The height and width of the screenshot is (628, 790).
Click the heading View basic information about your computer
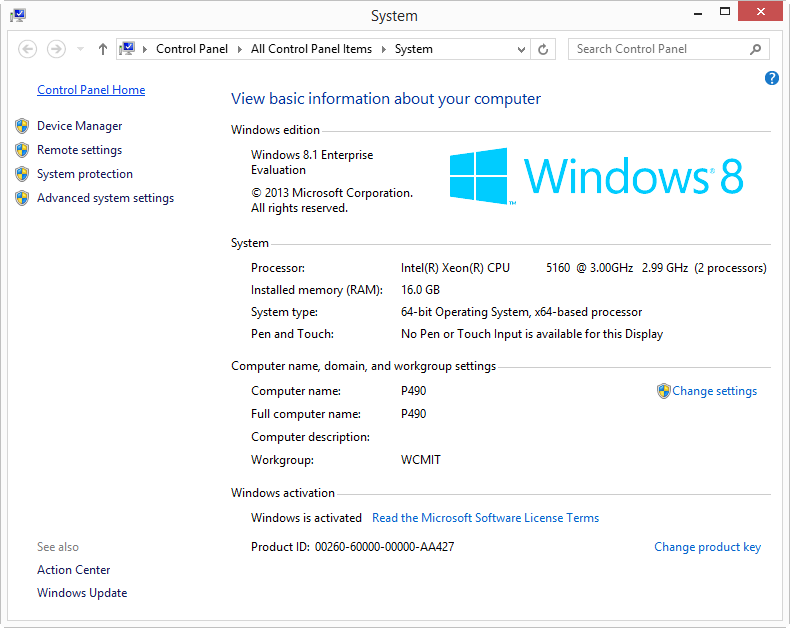(x=386, y=99)
